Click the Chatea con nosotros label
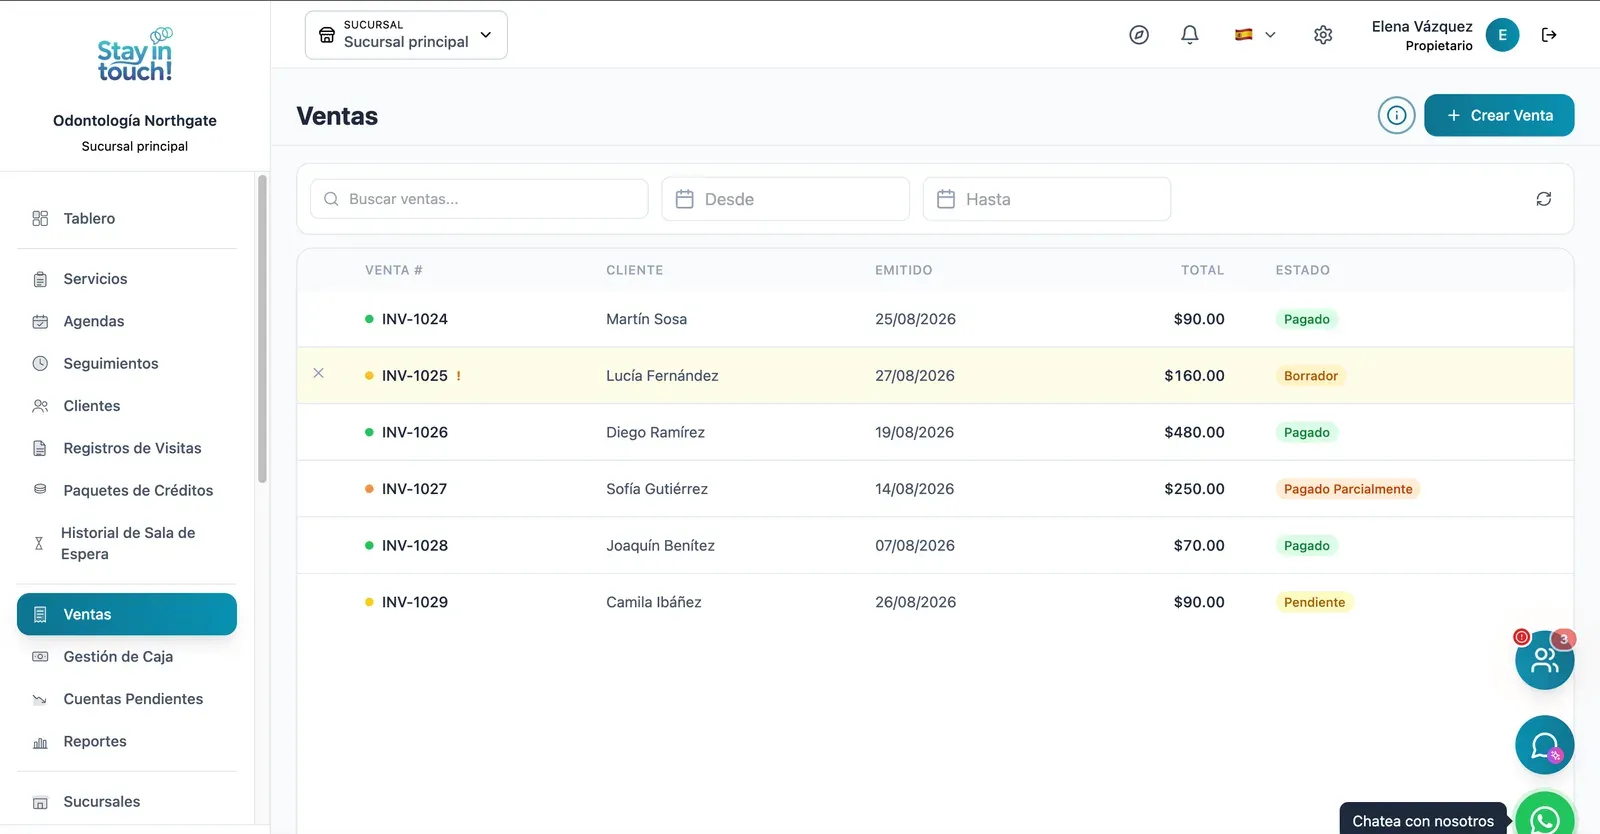 [x=1423, y=821]
